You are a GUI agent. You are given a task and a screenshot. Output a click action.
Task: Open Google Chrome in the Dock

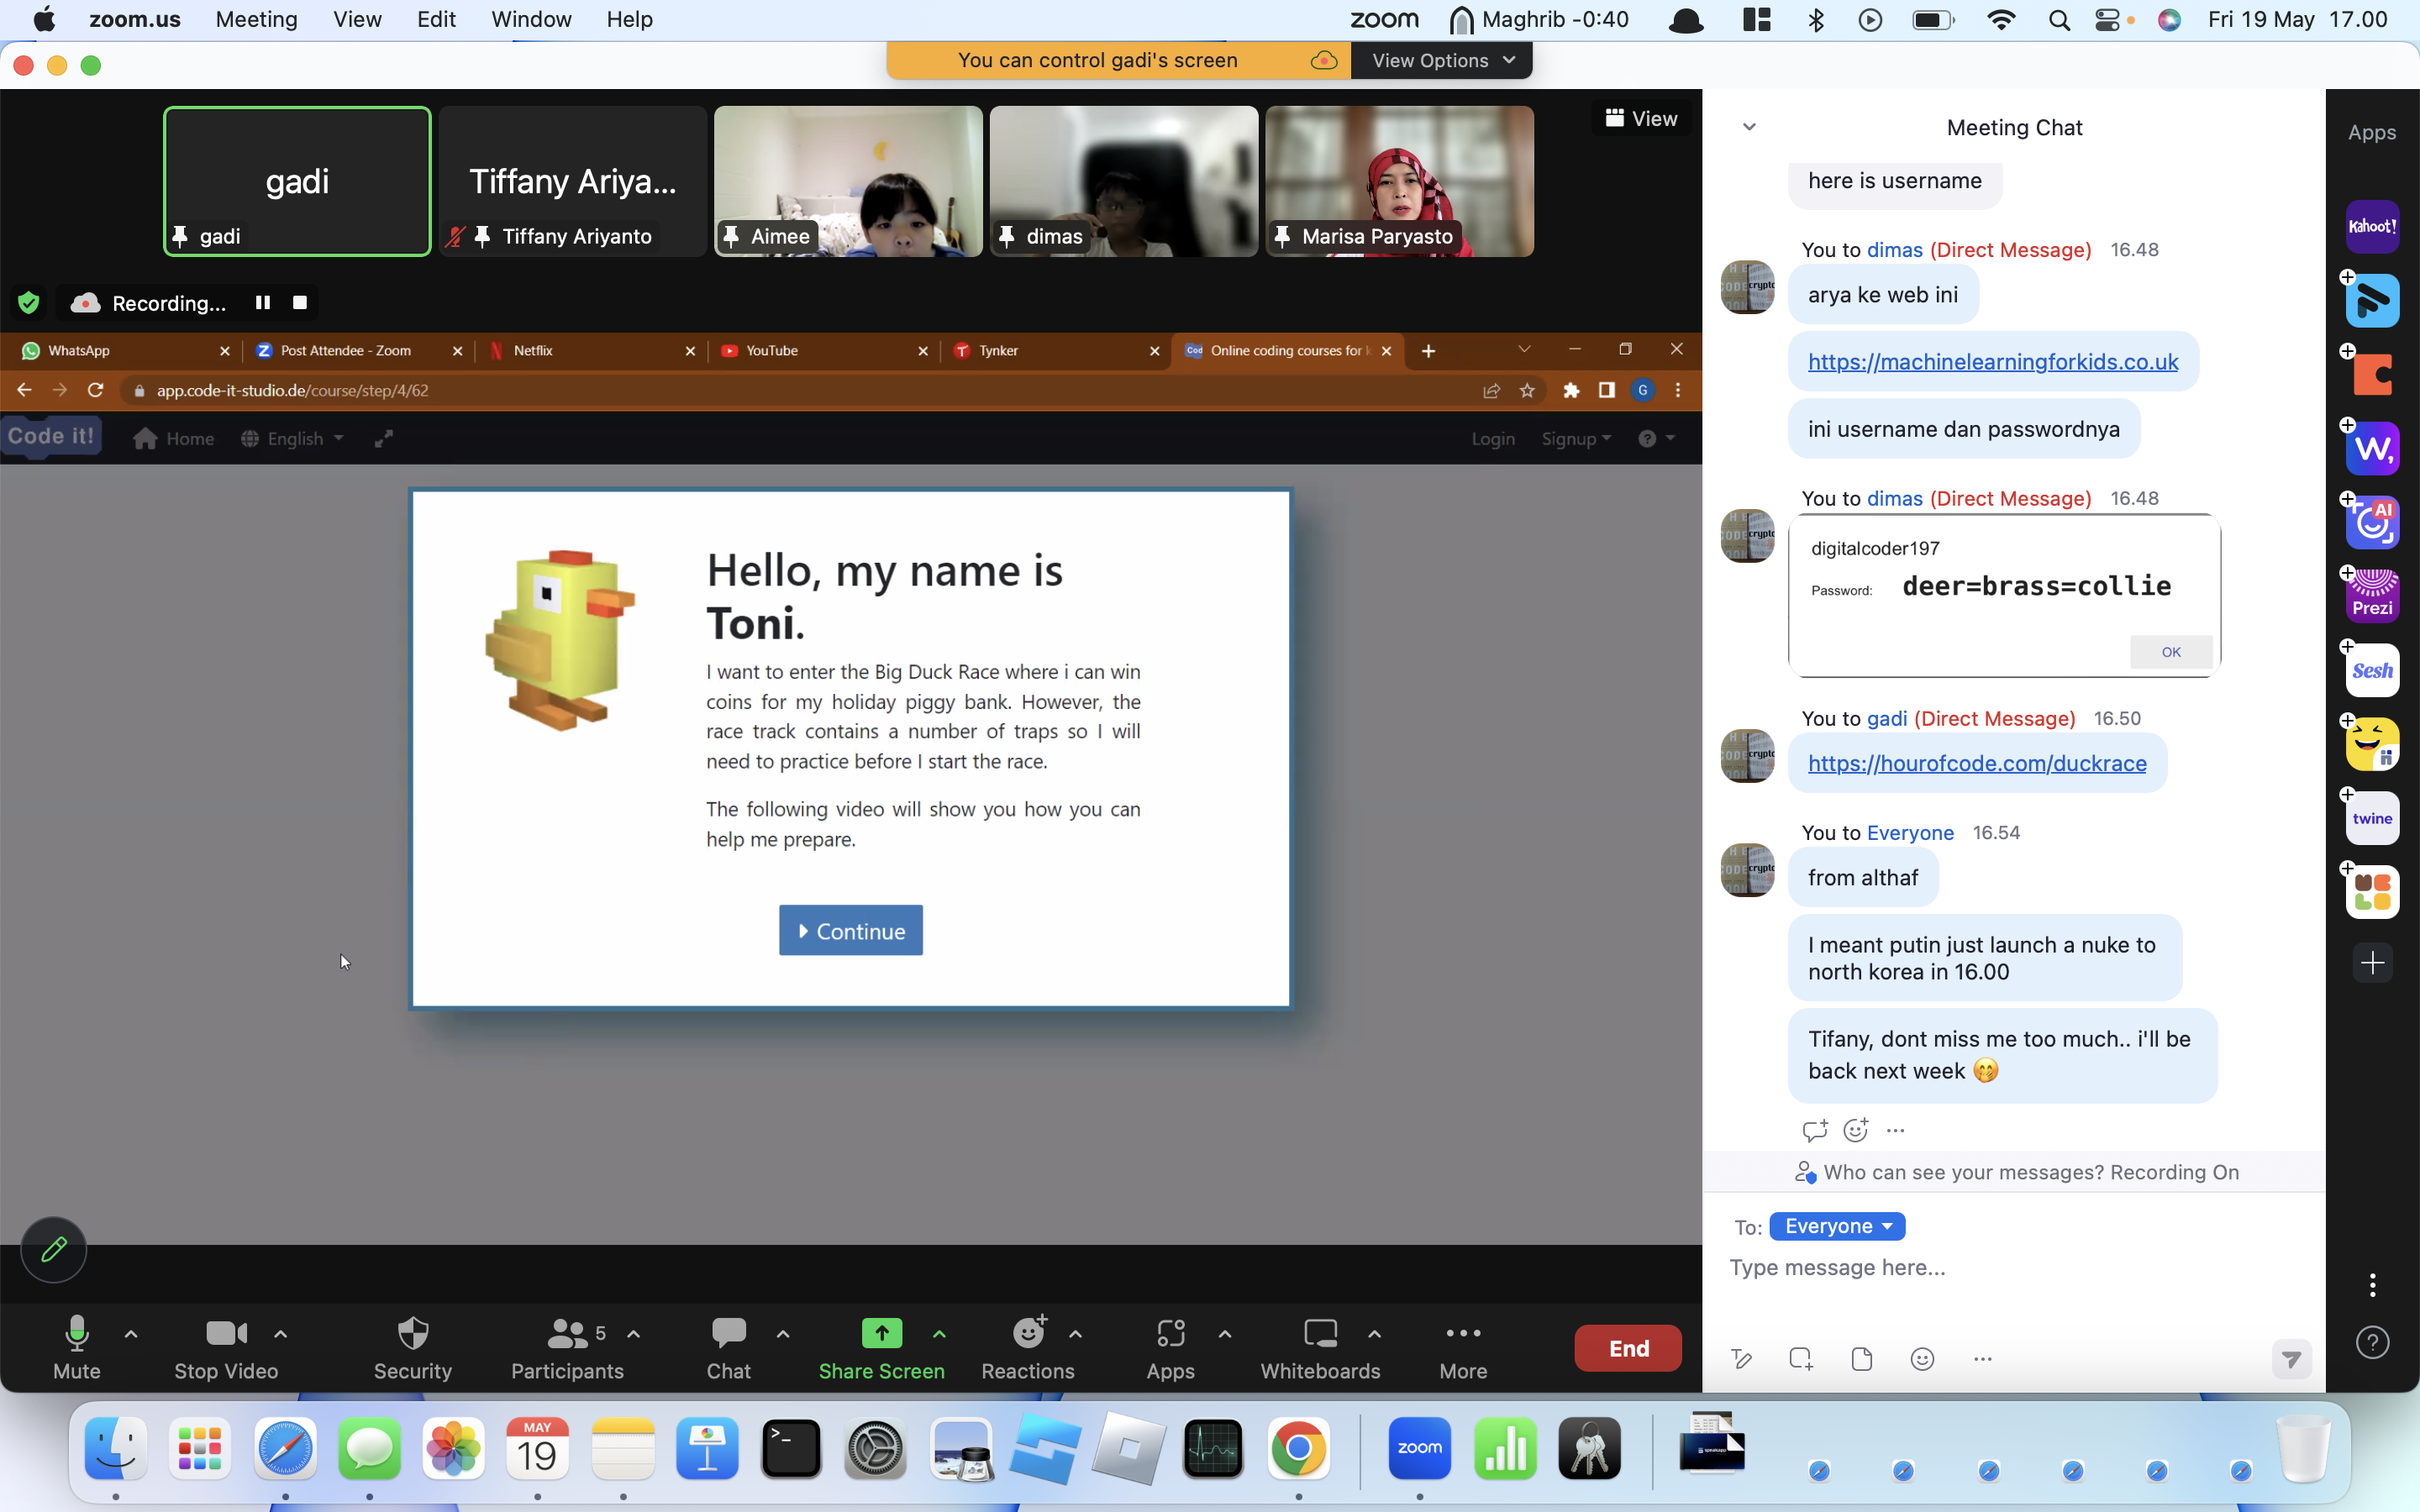click(x=1298, y=1448)
